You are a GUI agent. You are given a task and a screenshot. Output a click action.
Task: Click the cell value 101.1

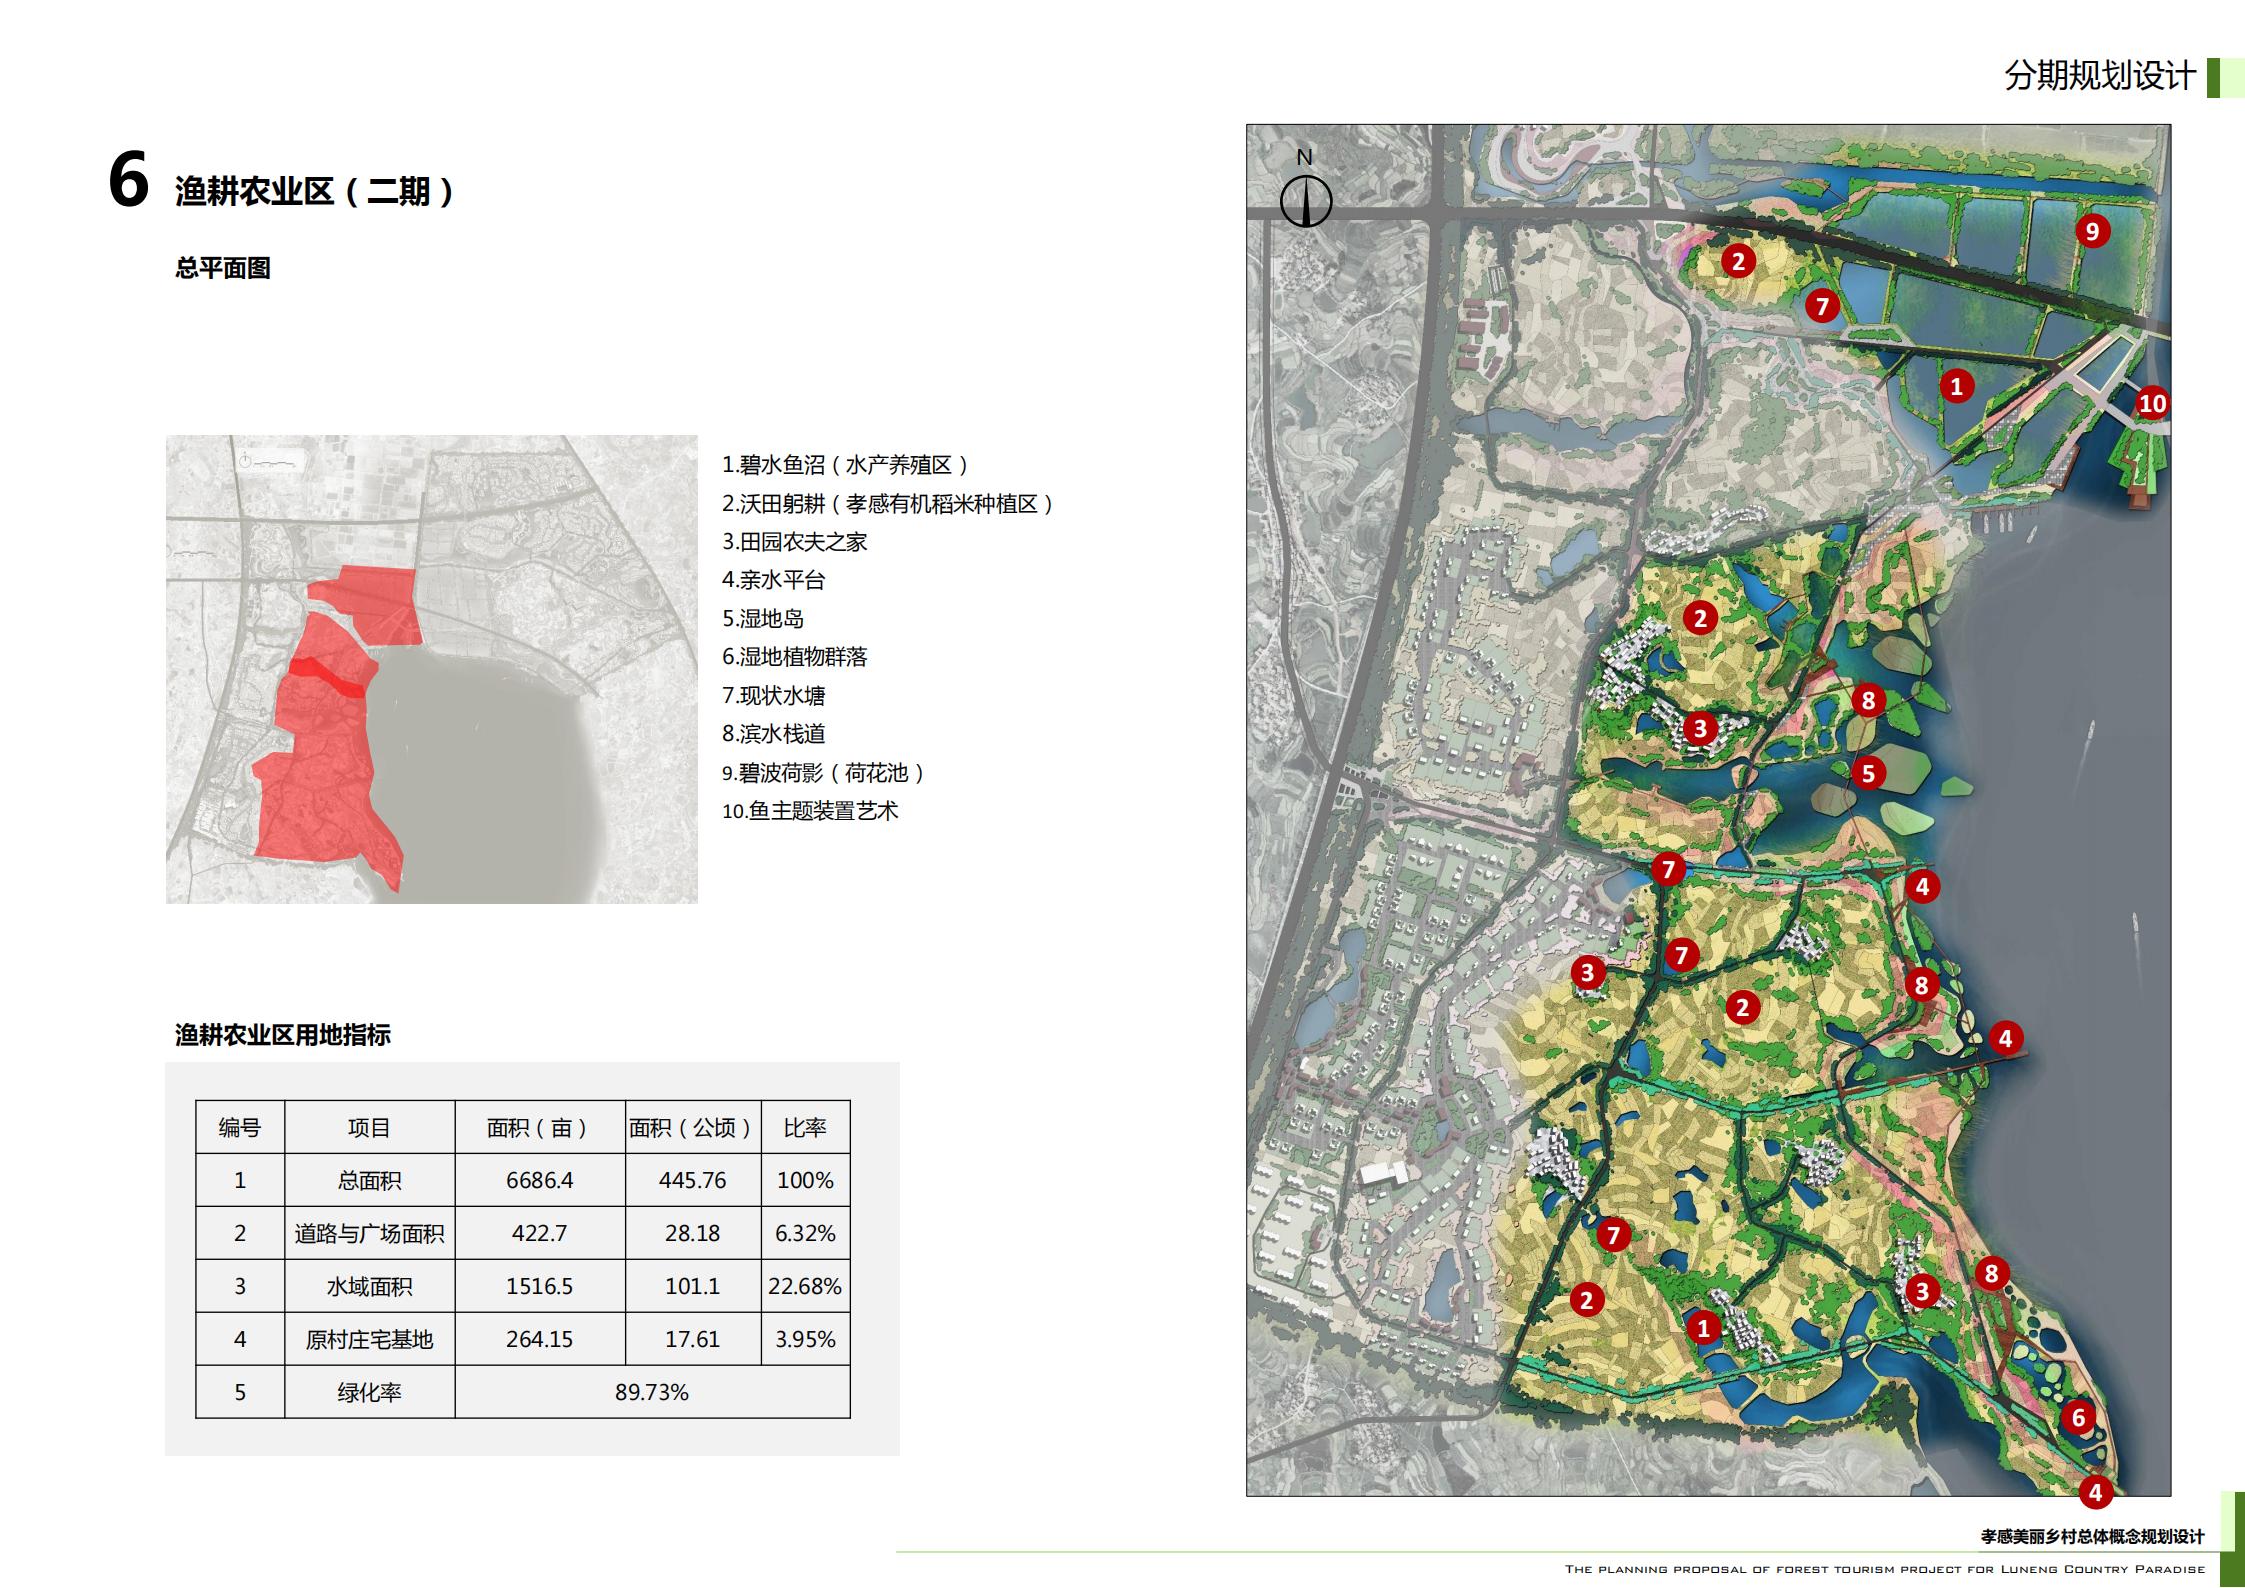point(693,1287)
